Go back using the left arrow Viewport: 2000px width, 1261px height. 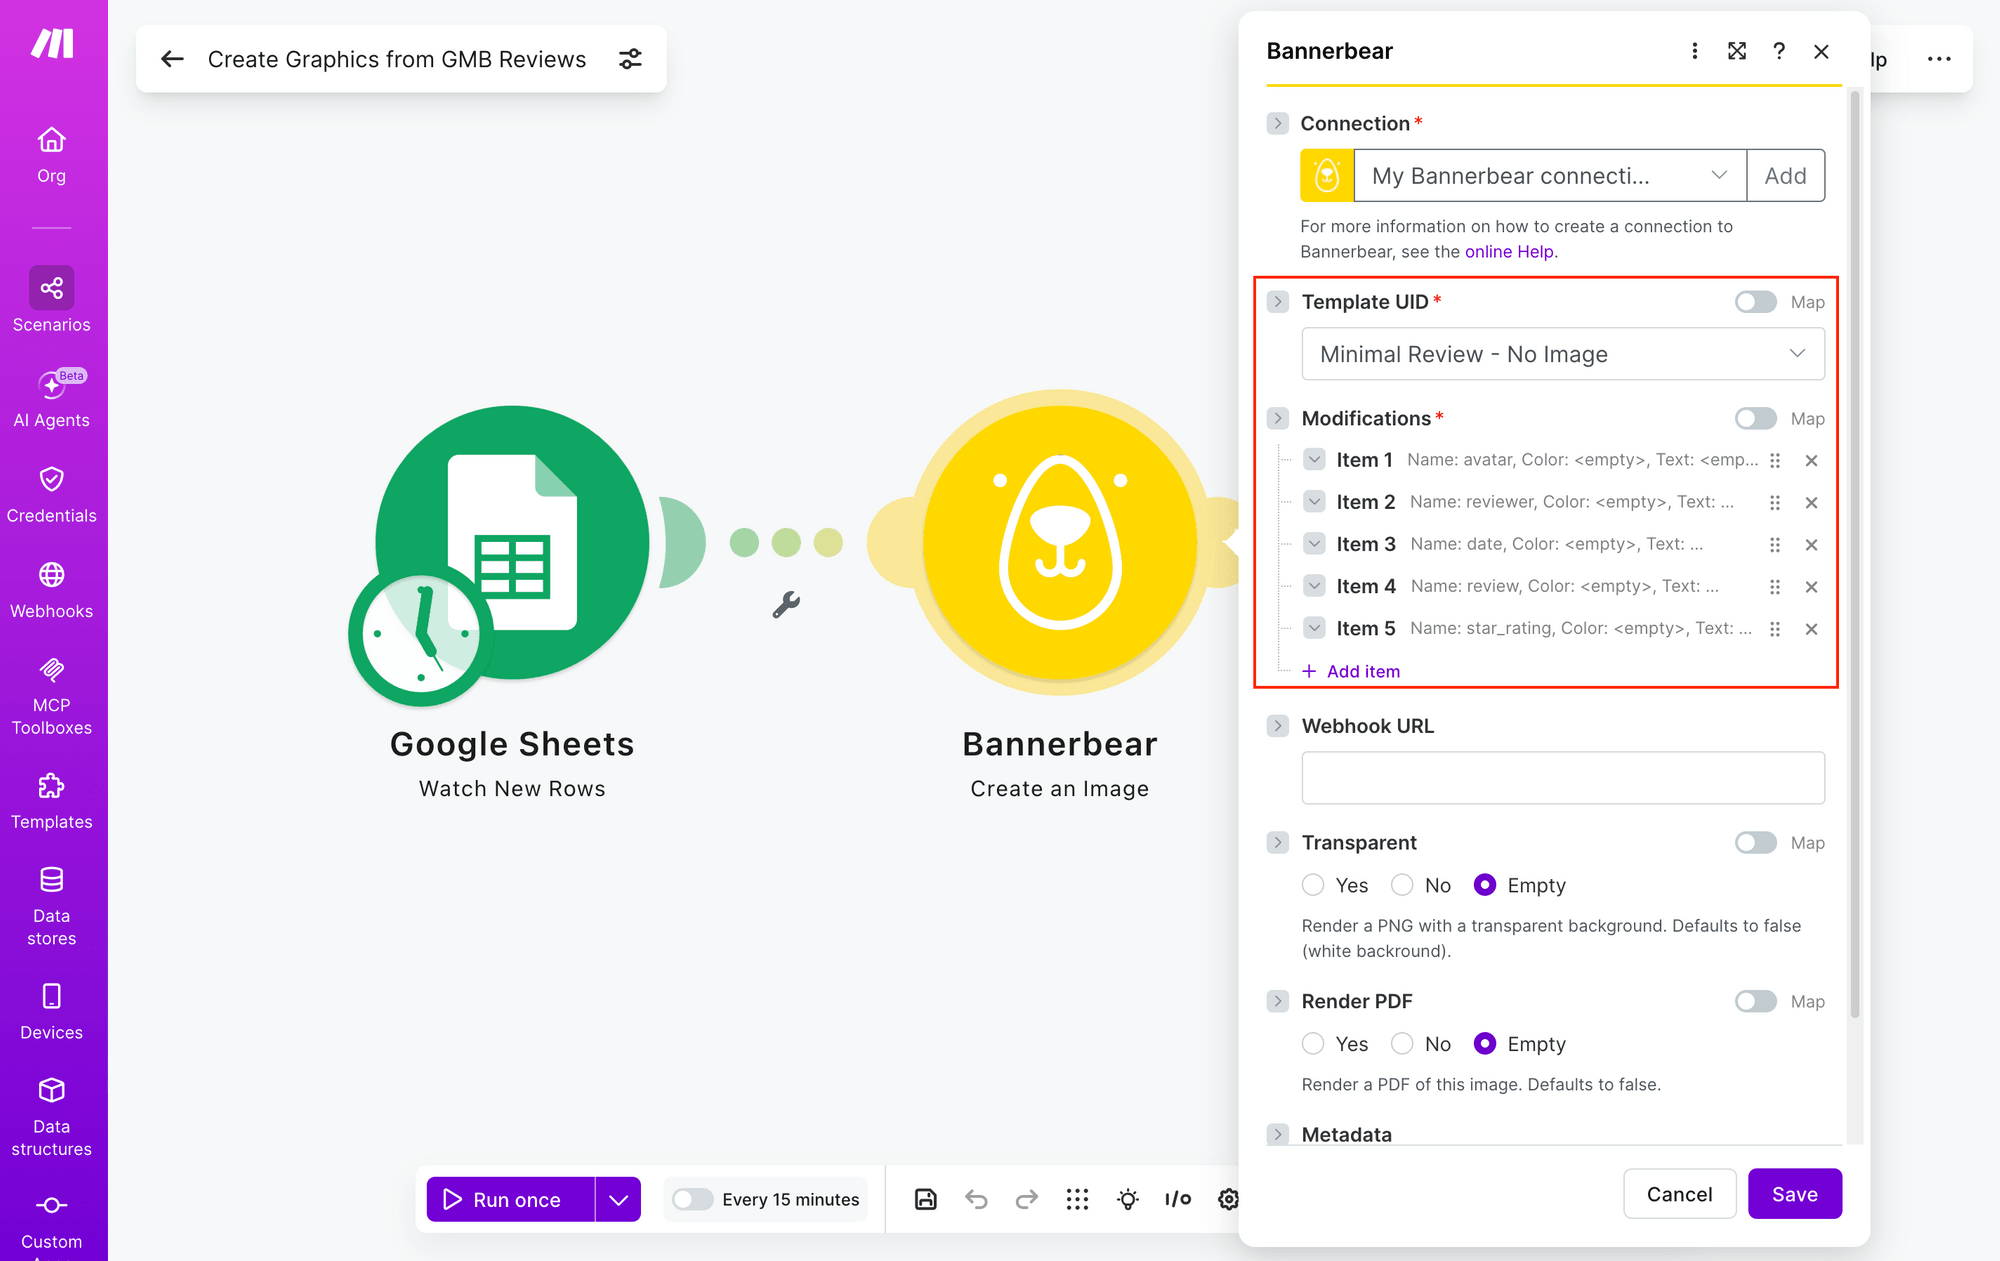172,59
